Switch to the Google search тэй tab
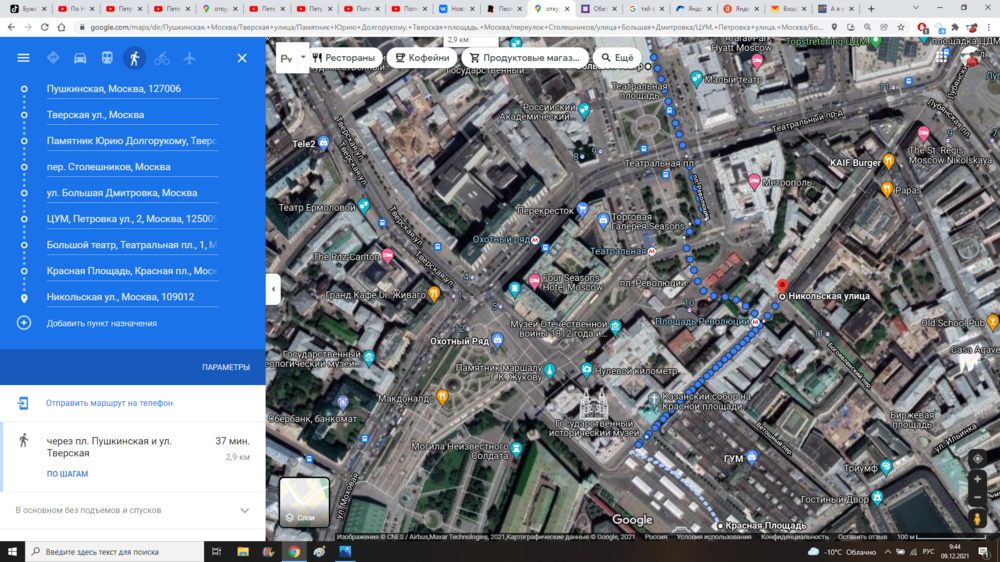Screen dimensions: 1000x562 [x=647, y=9]
